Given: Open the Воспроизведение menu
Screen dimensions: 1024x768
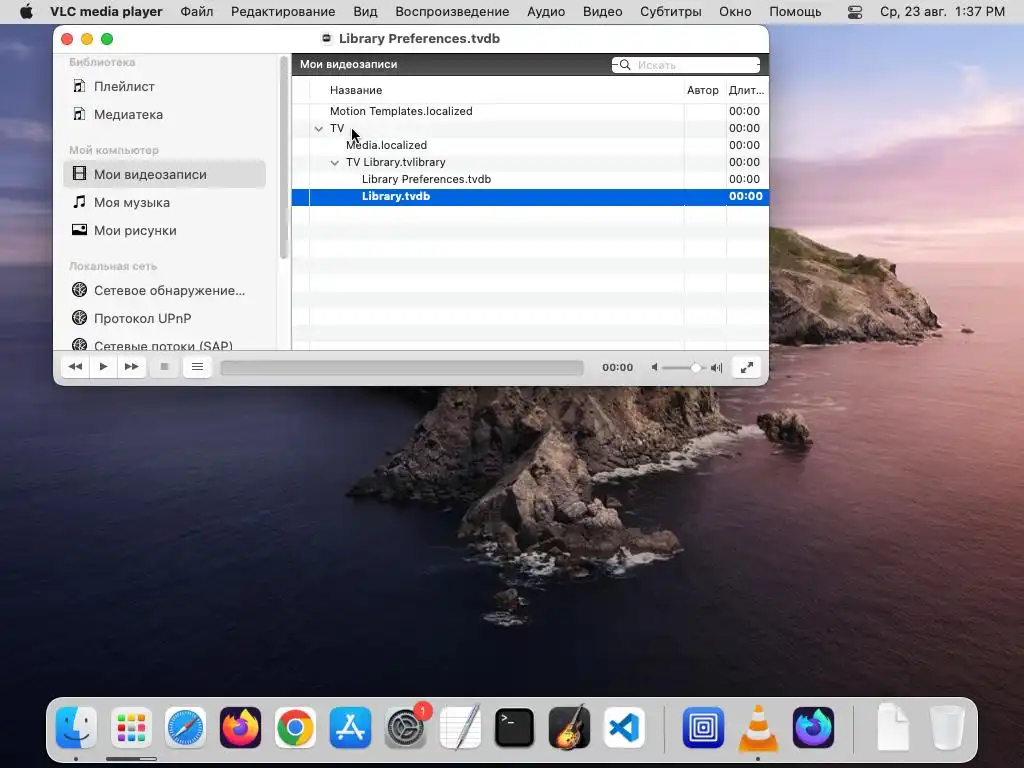Looking at the screenshot, I should click(x=452, y=12).
